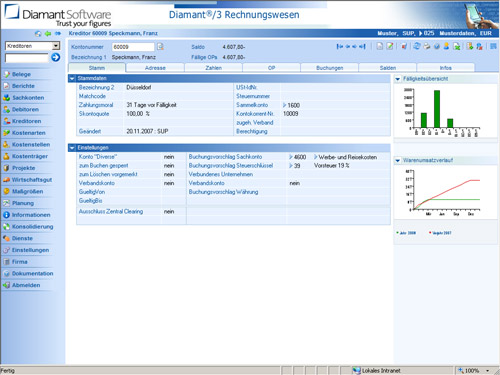Viewport: 500px width, 375px height.
Task: Collapse the Stammdaten section
Action: (72, 78)
